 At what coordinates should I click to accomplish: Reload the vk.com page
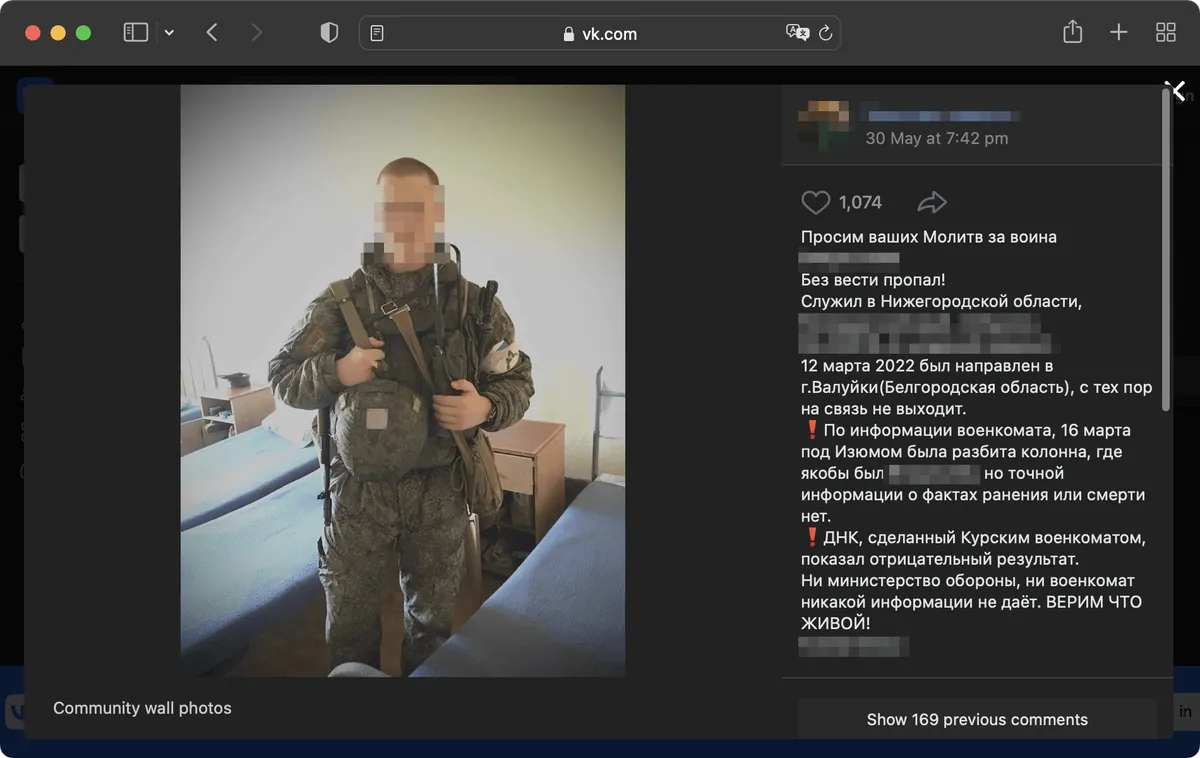(826, 33)
